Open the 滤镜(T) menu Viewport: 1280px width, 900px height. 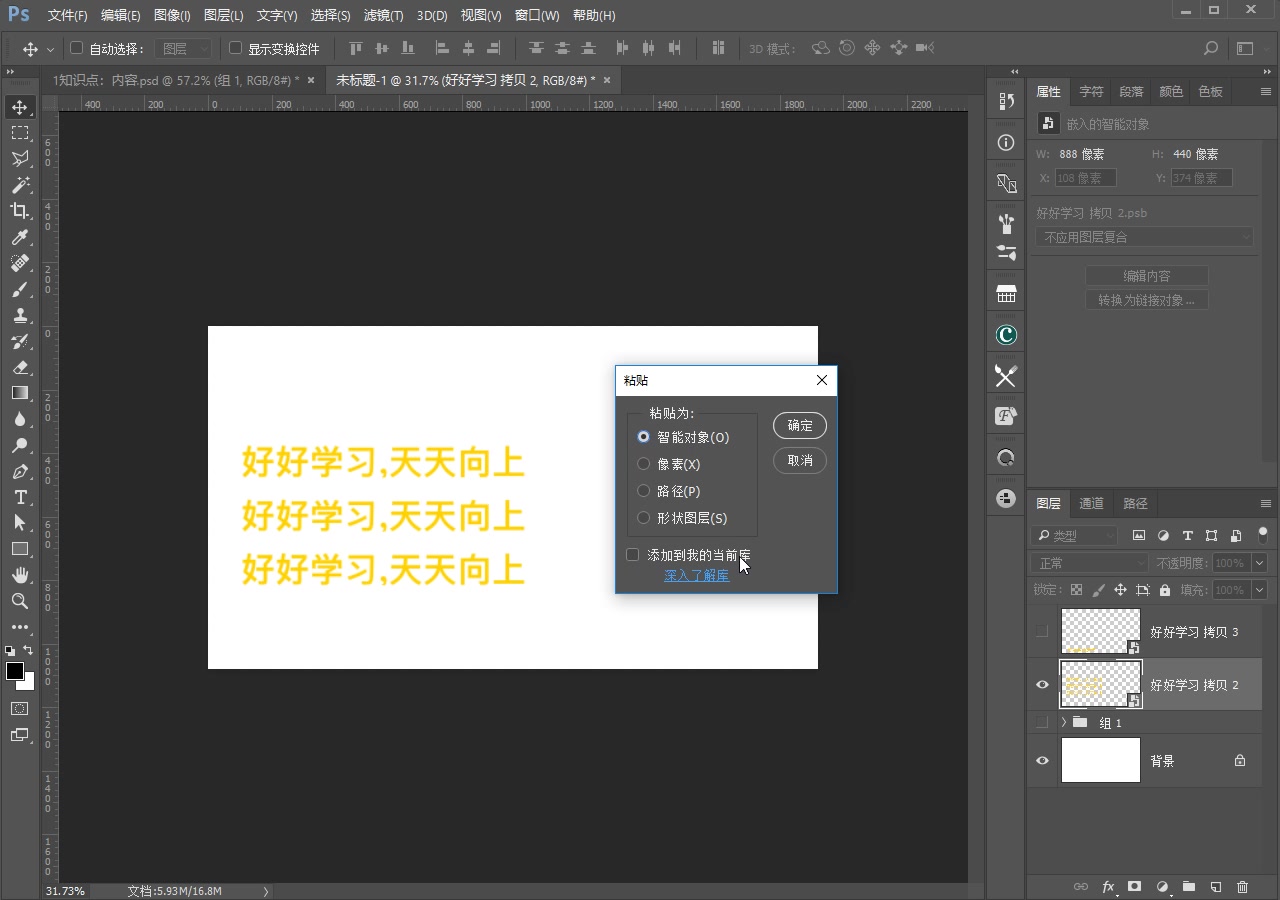382,15
